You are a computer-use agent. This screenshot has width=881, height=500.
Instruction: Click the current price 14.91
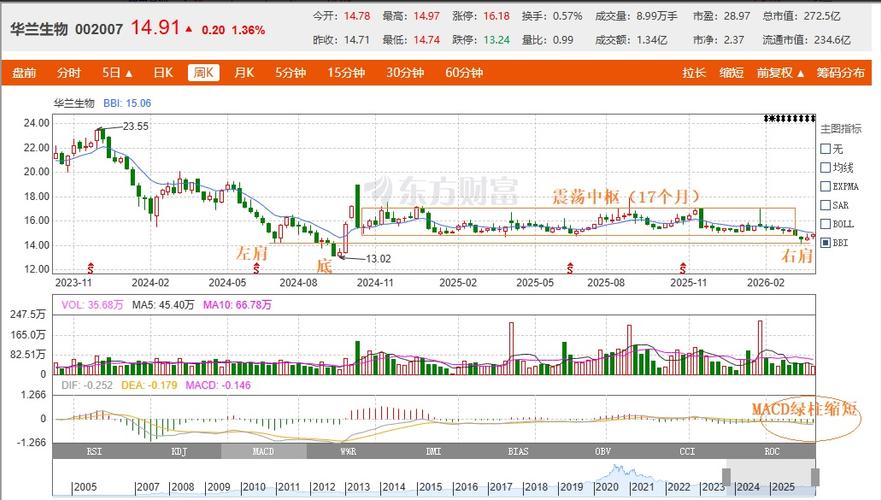pyautogui.click(x=155, y=28)
